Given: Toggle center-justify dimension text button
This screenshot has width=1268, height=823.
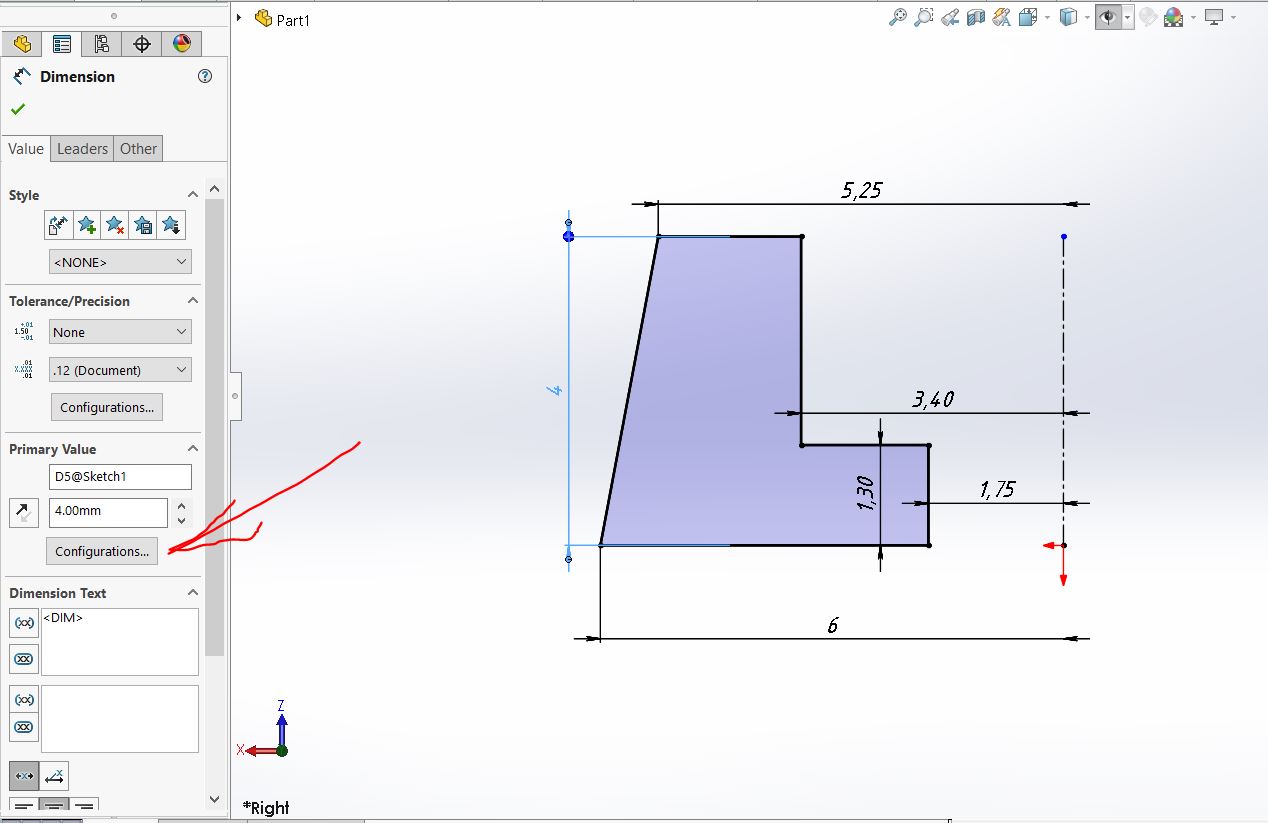Looking at the screenshot, I should coord(53,806).
